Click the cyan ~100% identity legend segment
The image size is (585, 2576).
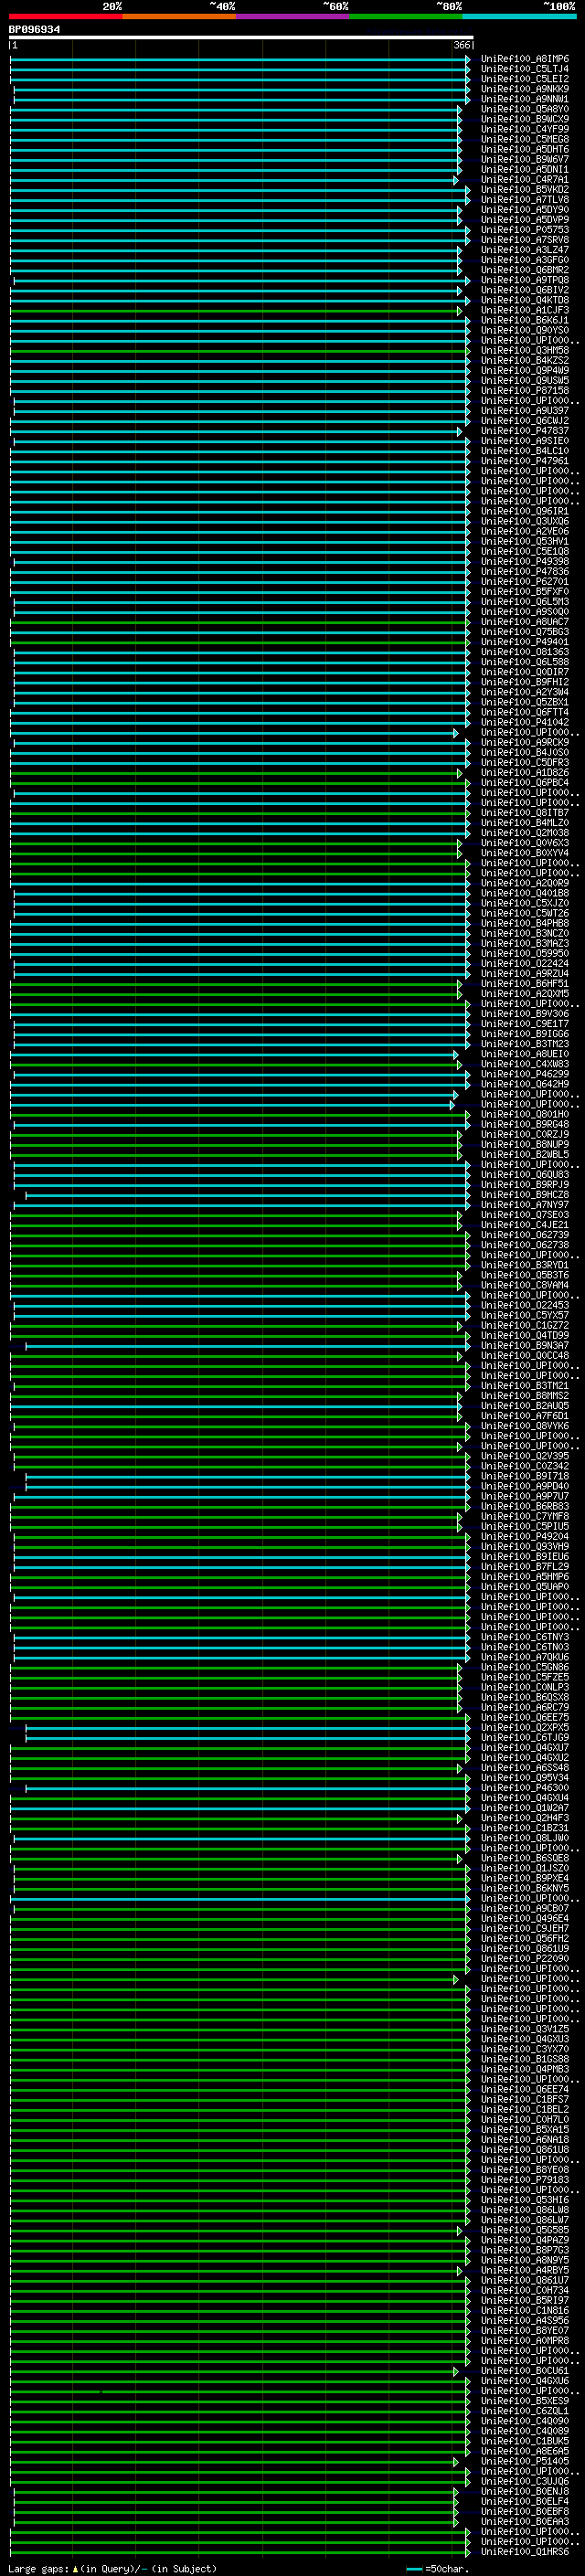520,16
